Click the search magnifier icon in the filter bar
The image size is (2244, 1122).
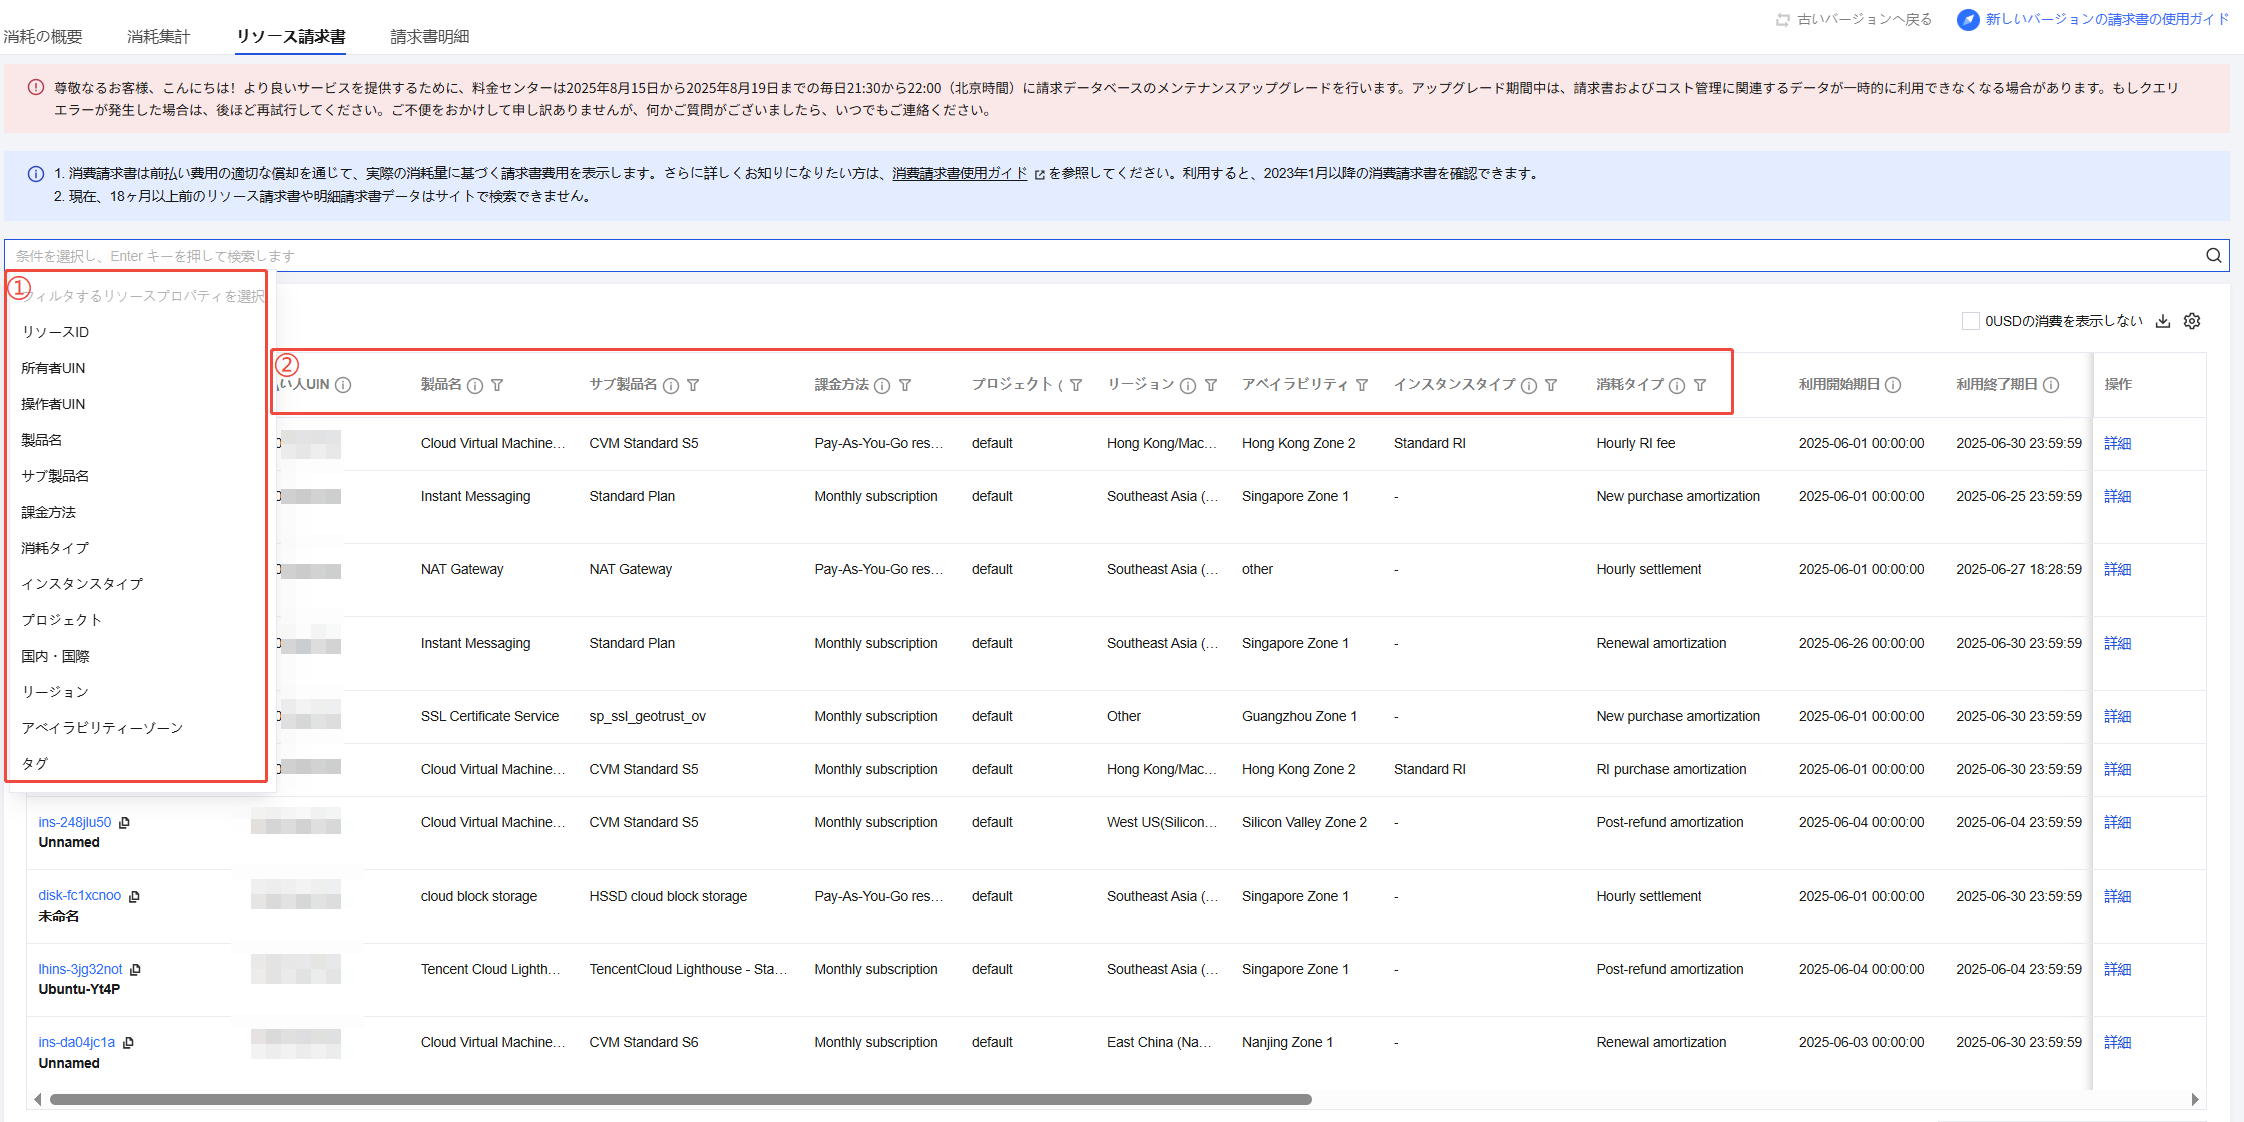click(2214, 256)
